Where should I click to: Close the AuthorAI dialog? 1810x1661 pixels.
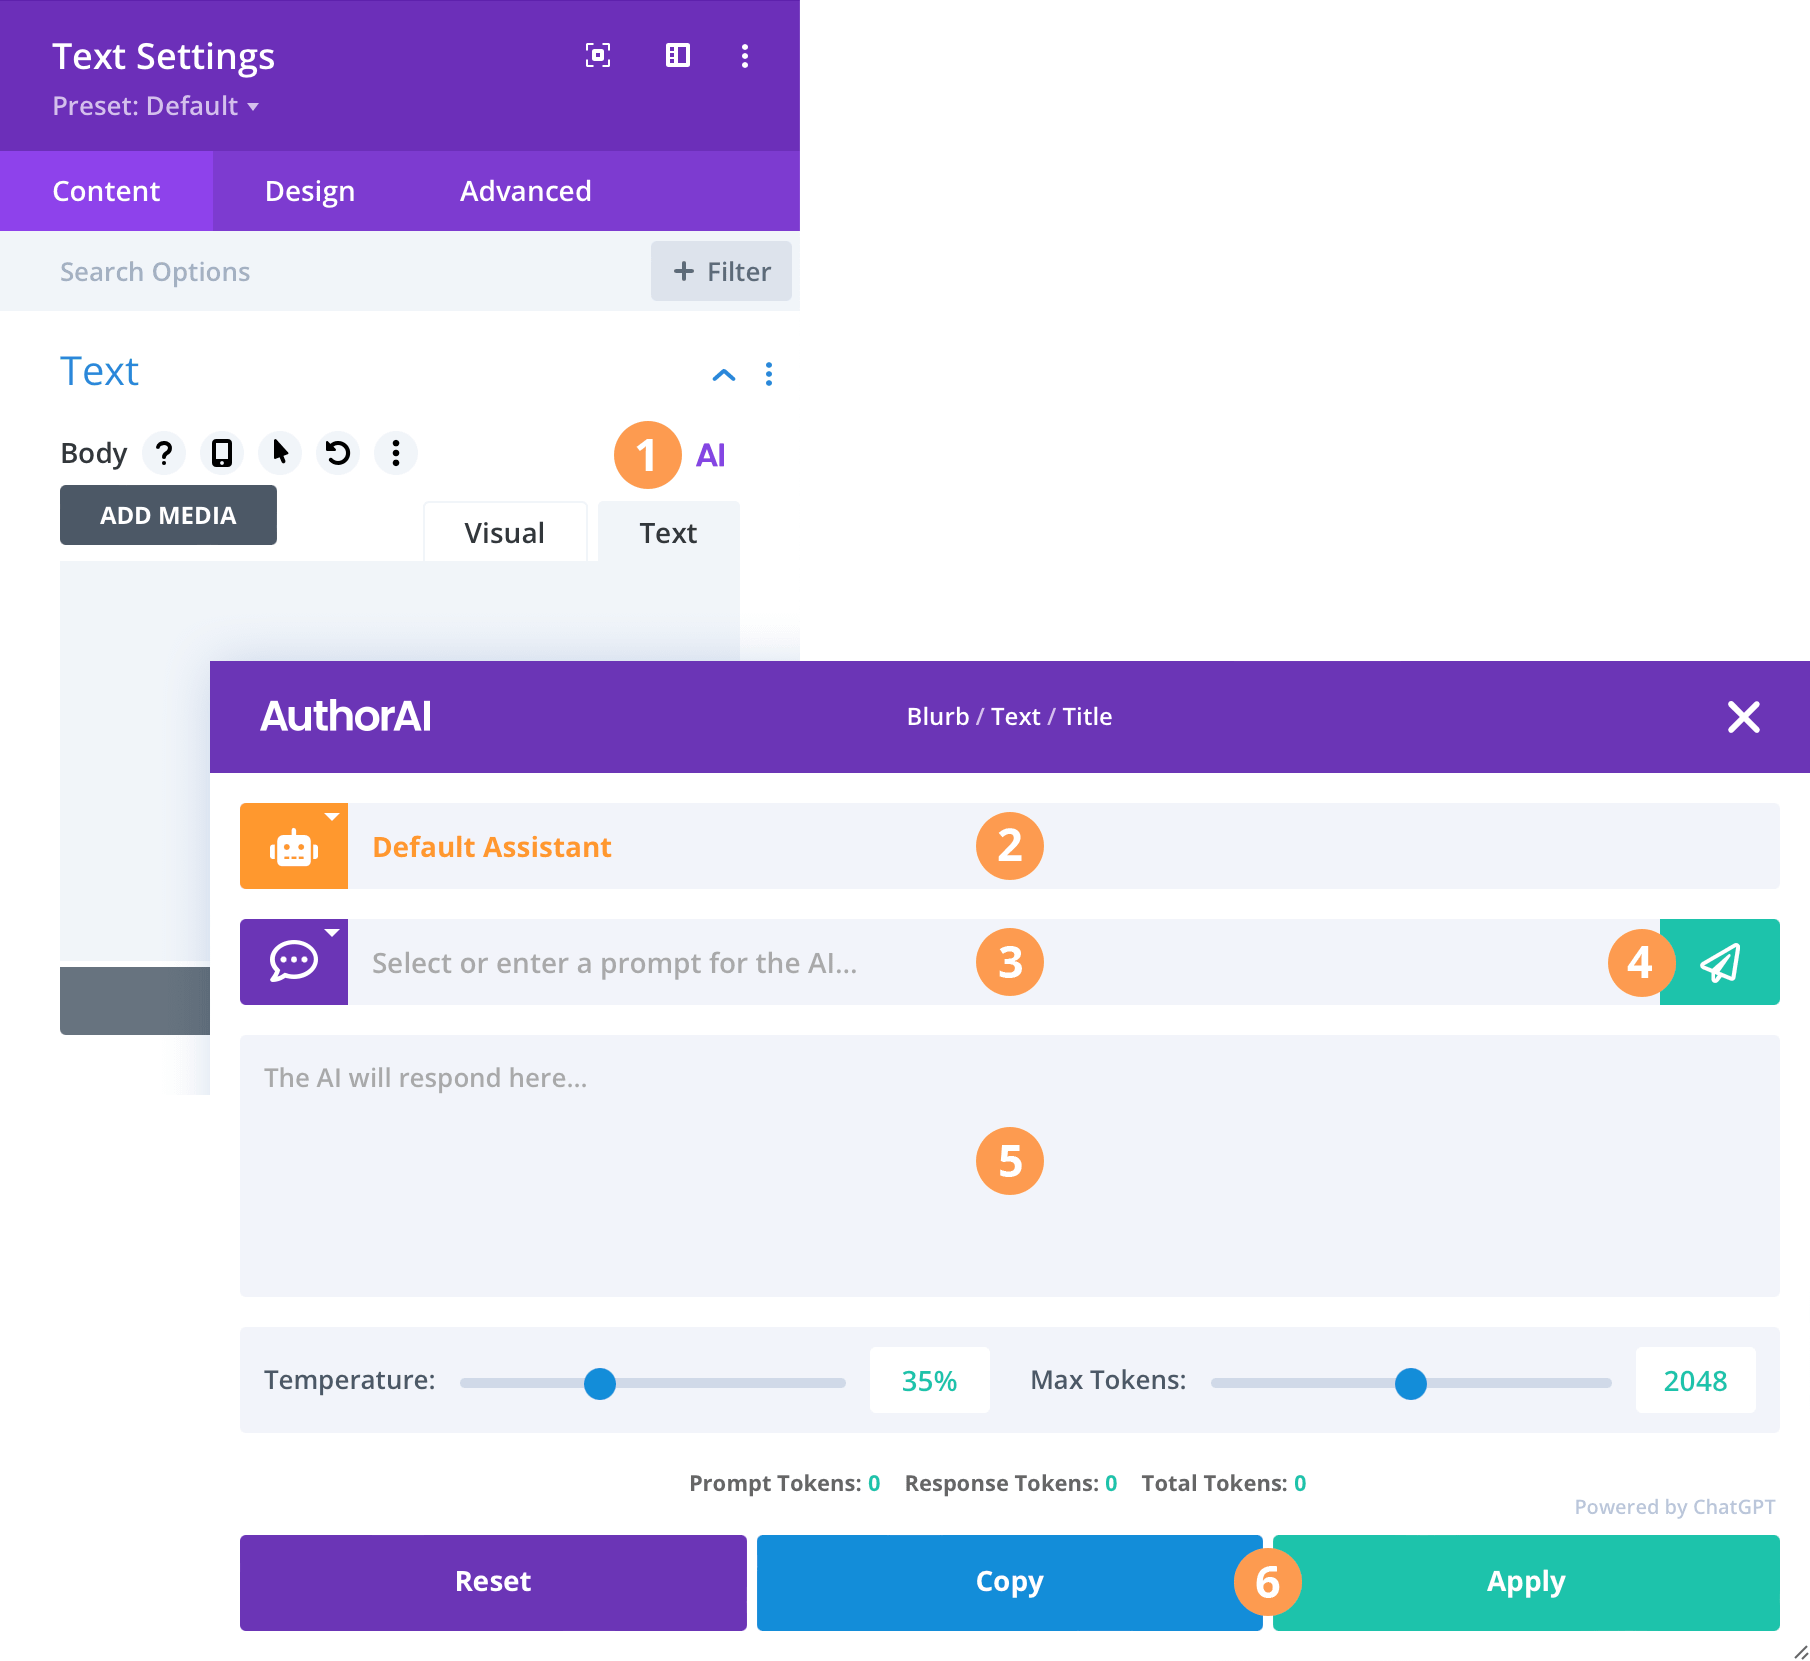point(1744,717)
